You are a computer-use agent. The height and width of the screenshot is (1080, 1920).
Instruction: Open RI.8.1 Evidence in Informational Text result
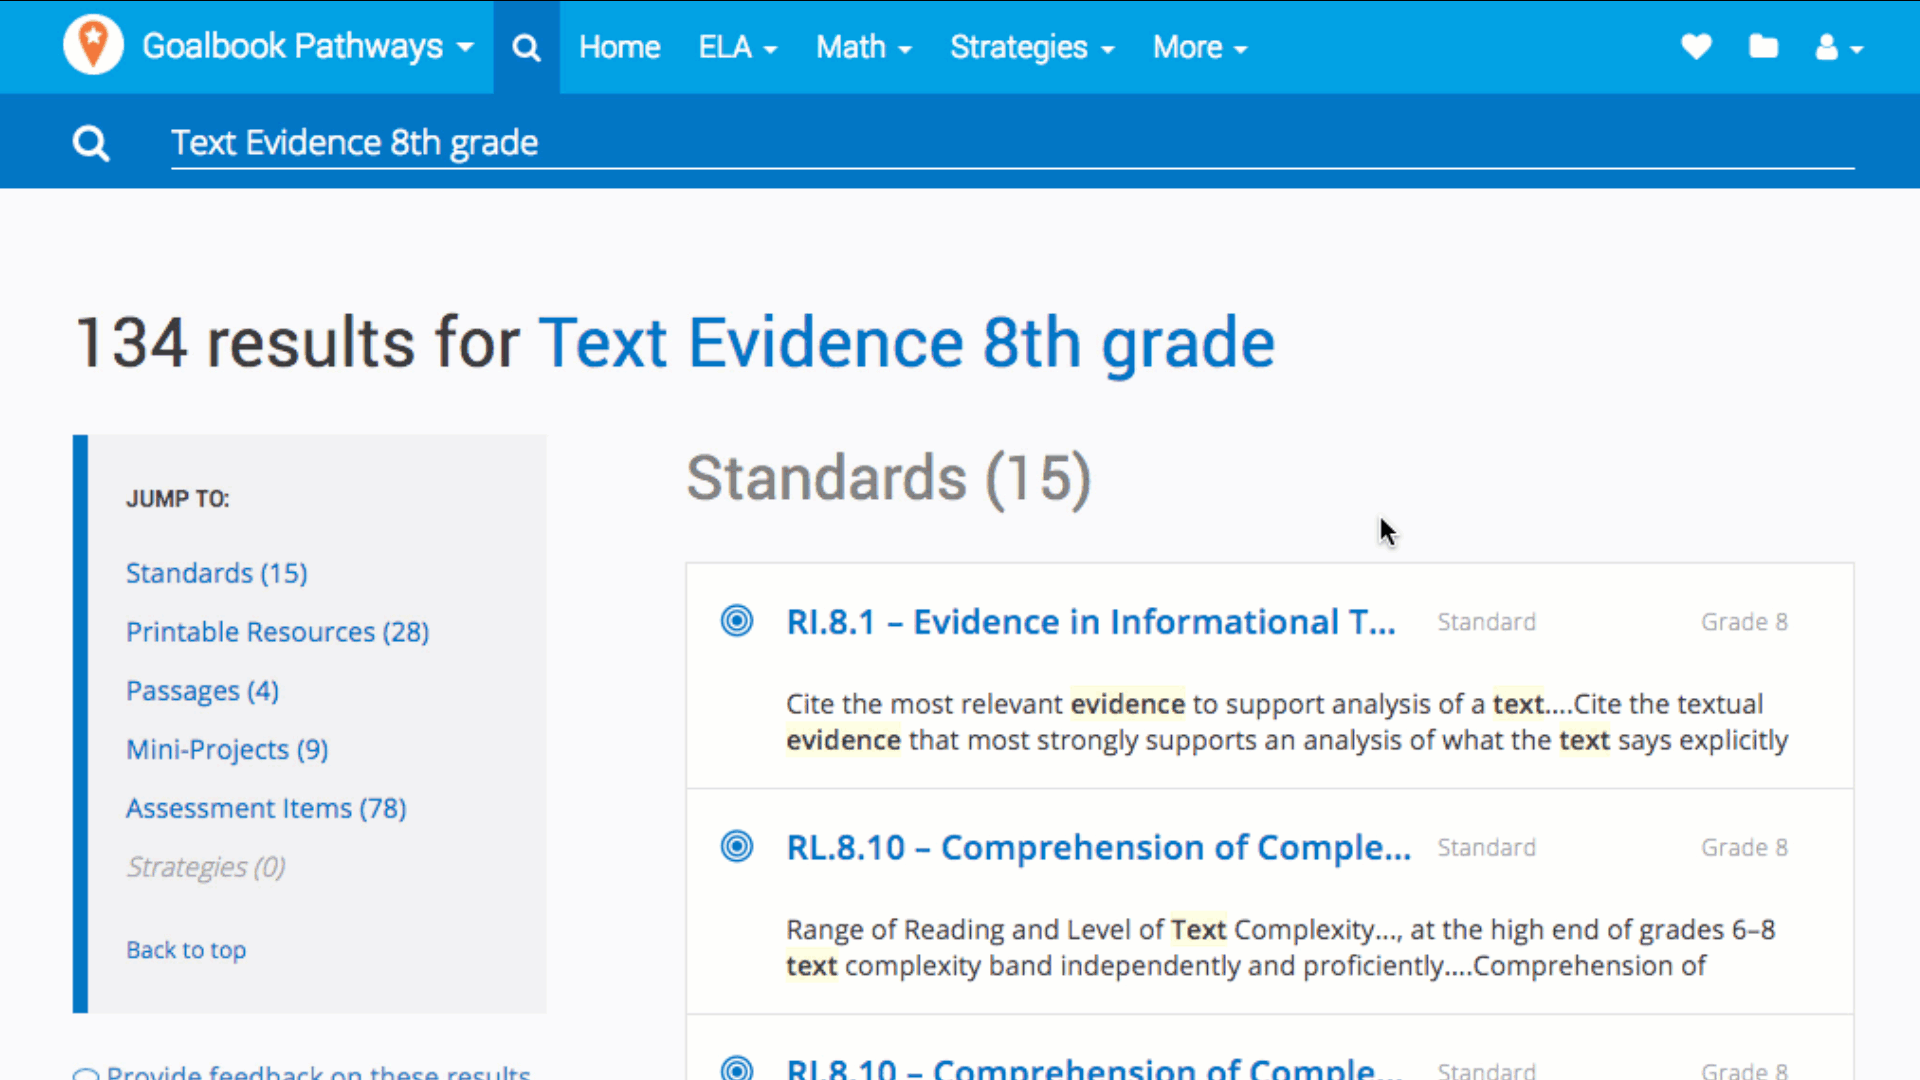(x=1090, y=622)
